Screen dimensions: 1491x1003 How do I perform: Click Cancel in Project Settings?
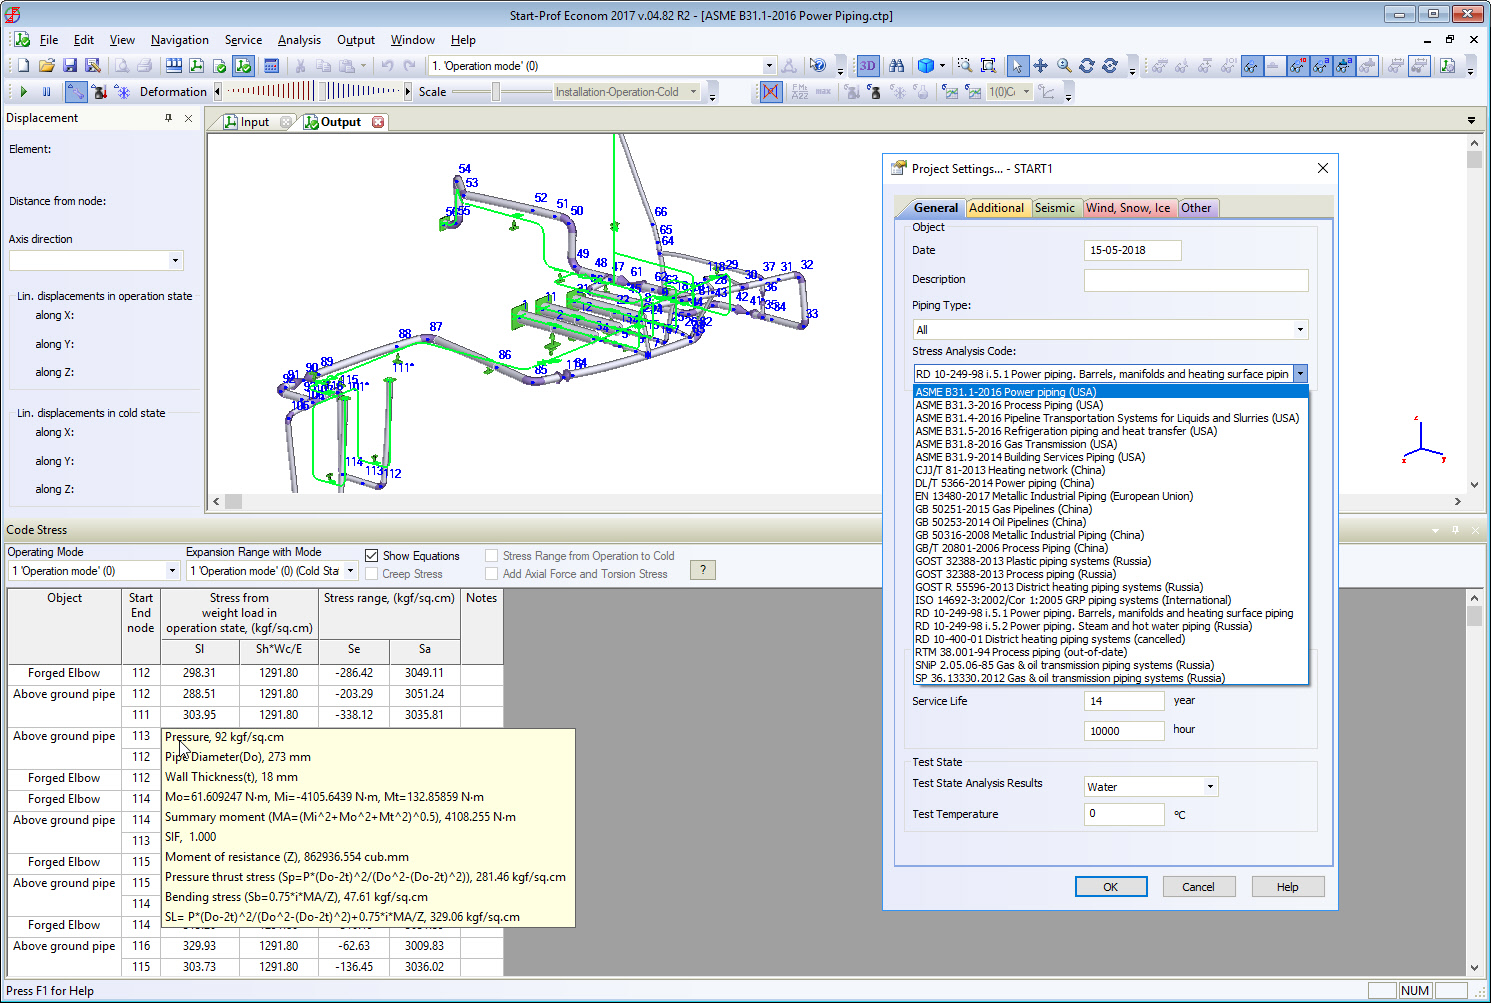click(x=1198, y=887)
